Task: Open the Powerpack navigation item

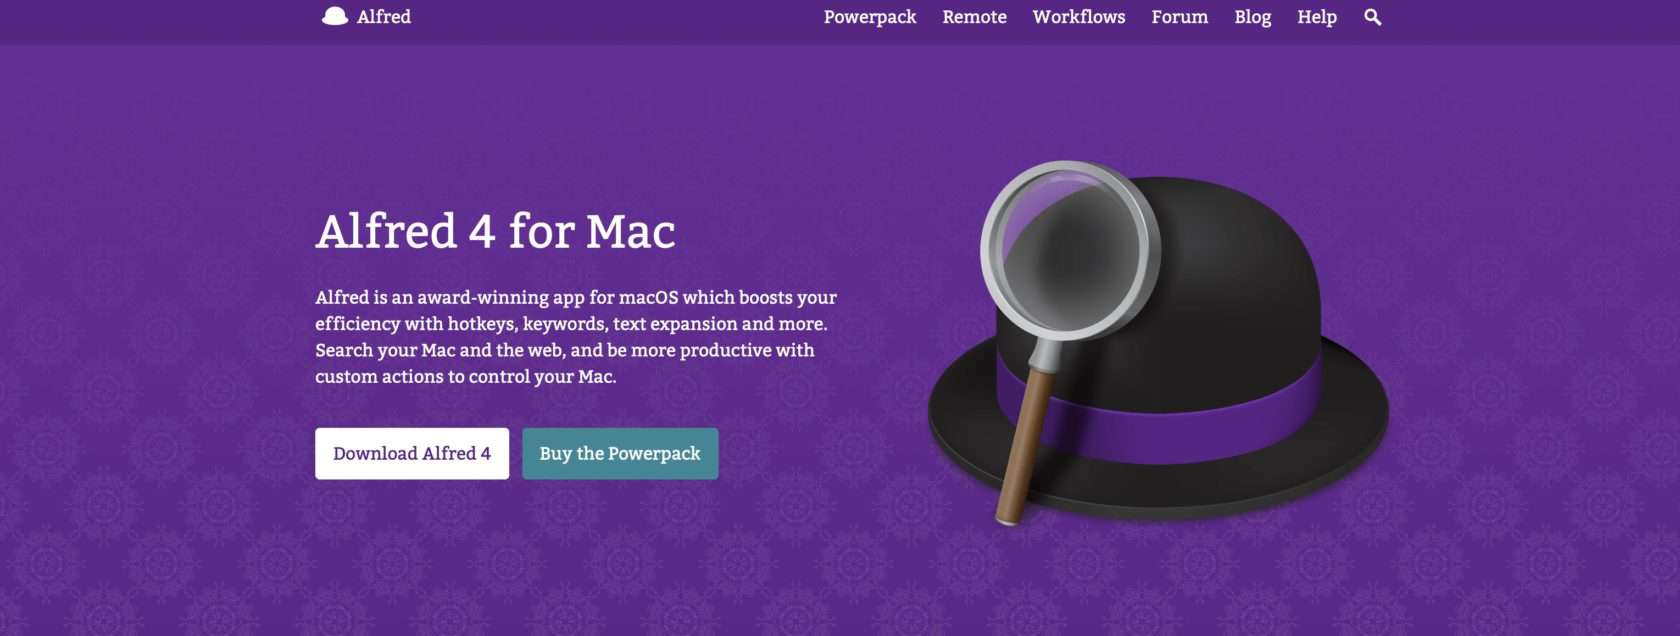Action: click(870, 17)
